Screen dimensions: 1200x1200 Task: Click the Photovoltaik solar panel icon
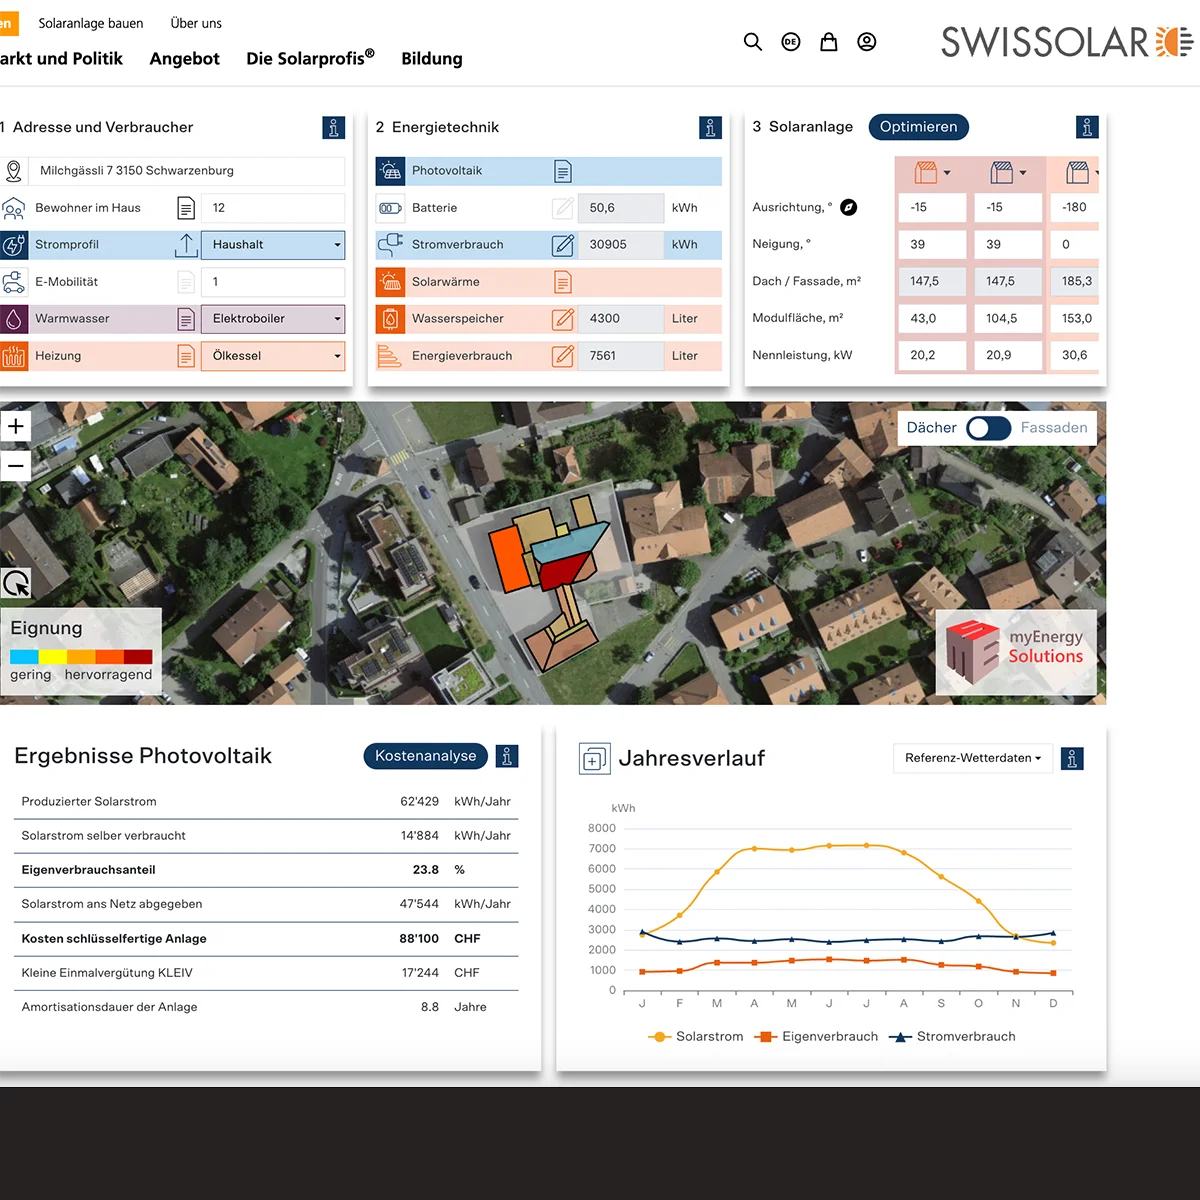(x=390, y=171)
